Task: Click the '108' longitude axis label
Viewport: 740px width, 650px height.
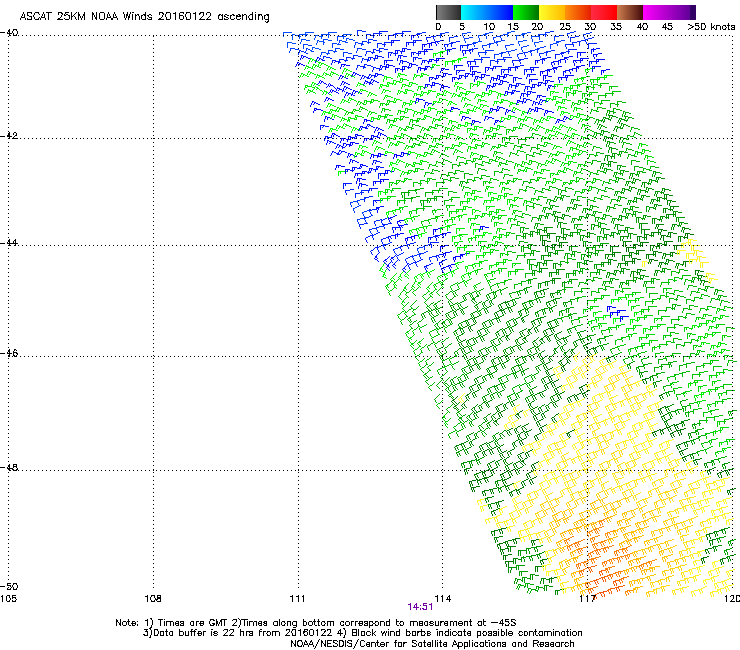Action: pos(153,599)
